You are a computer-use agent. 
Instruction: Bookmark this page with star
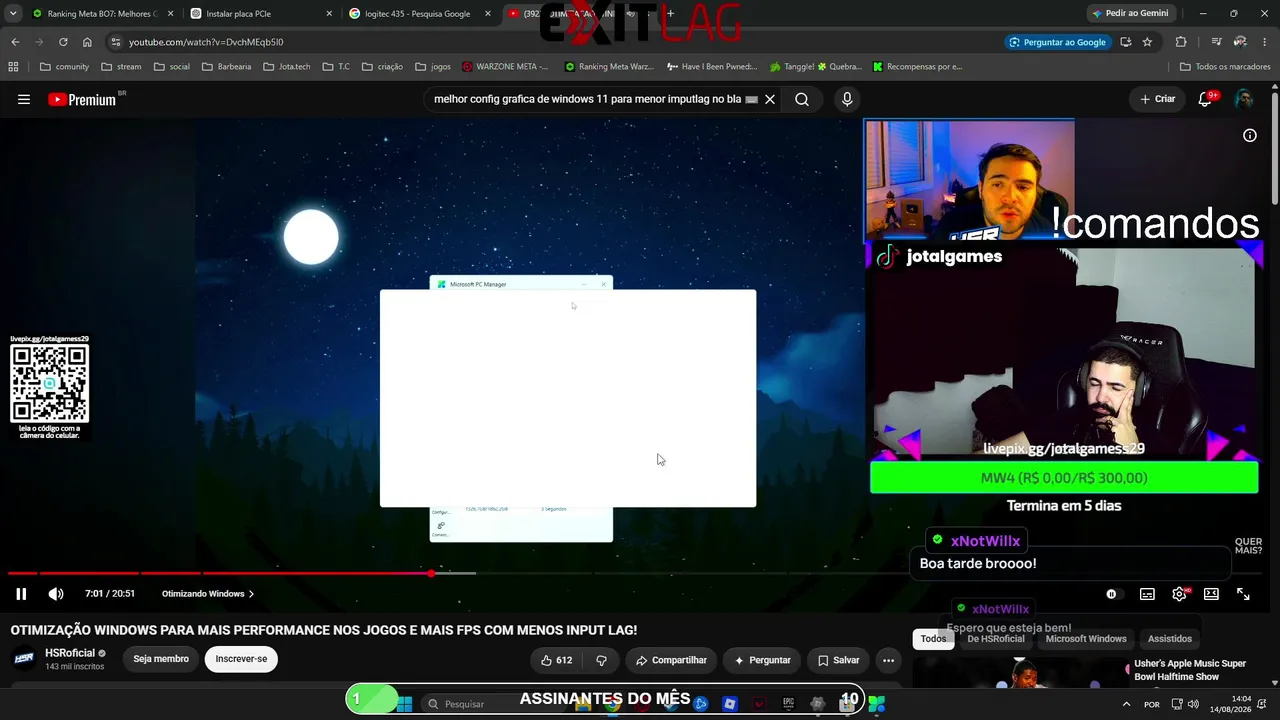(x=1147, y=42)
